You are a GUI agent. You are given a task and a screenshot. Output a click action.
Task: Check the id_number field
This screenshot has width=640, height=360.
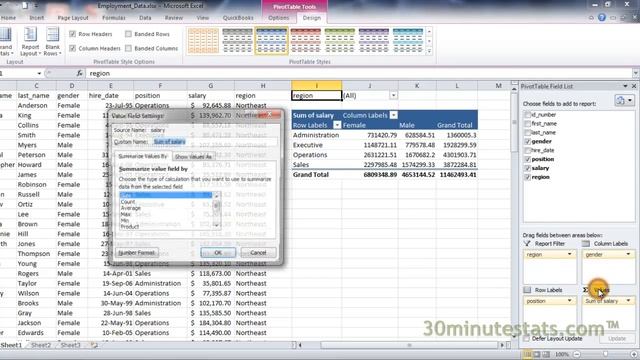pos(527,115)
